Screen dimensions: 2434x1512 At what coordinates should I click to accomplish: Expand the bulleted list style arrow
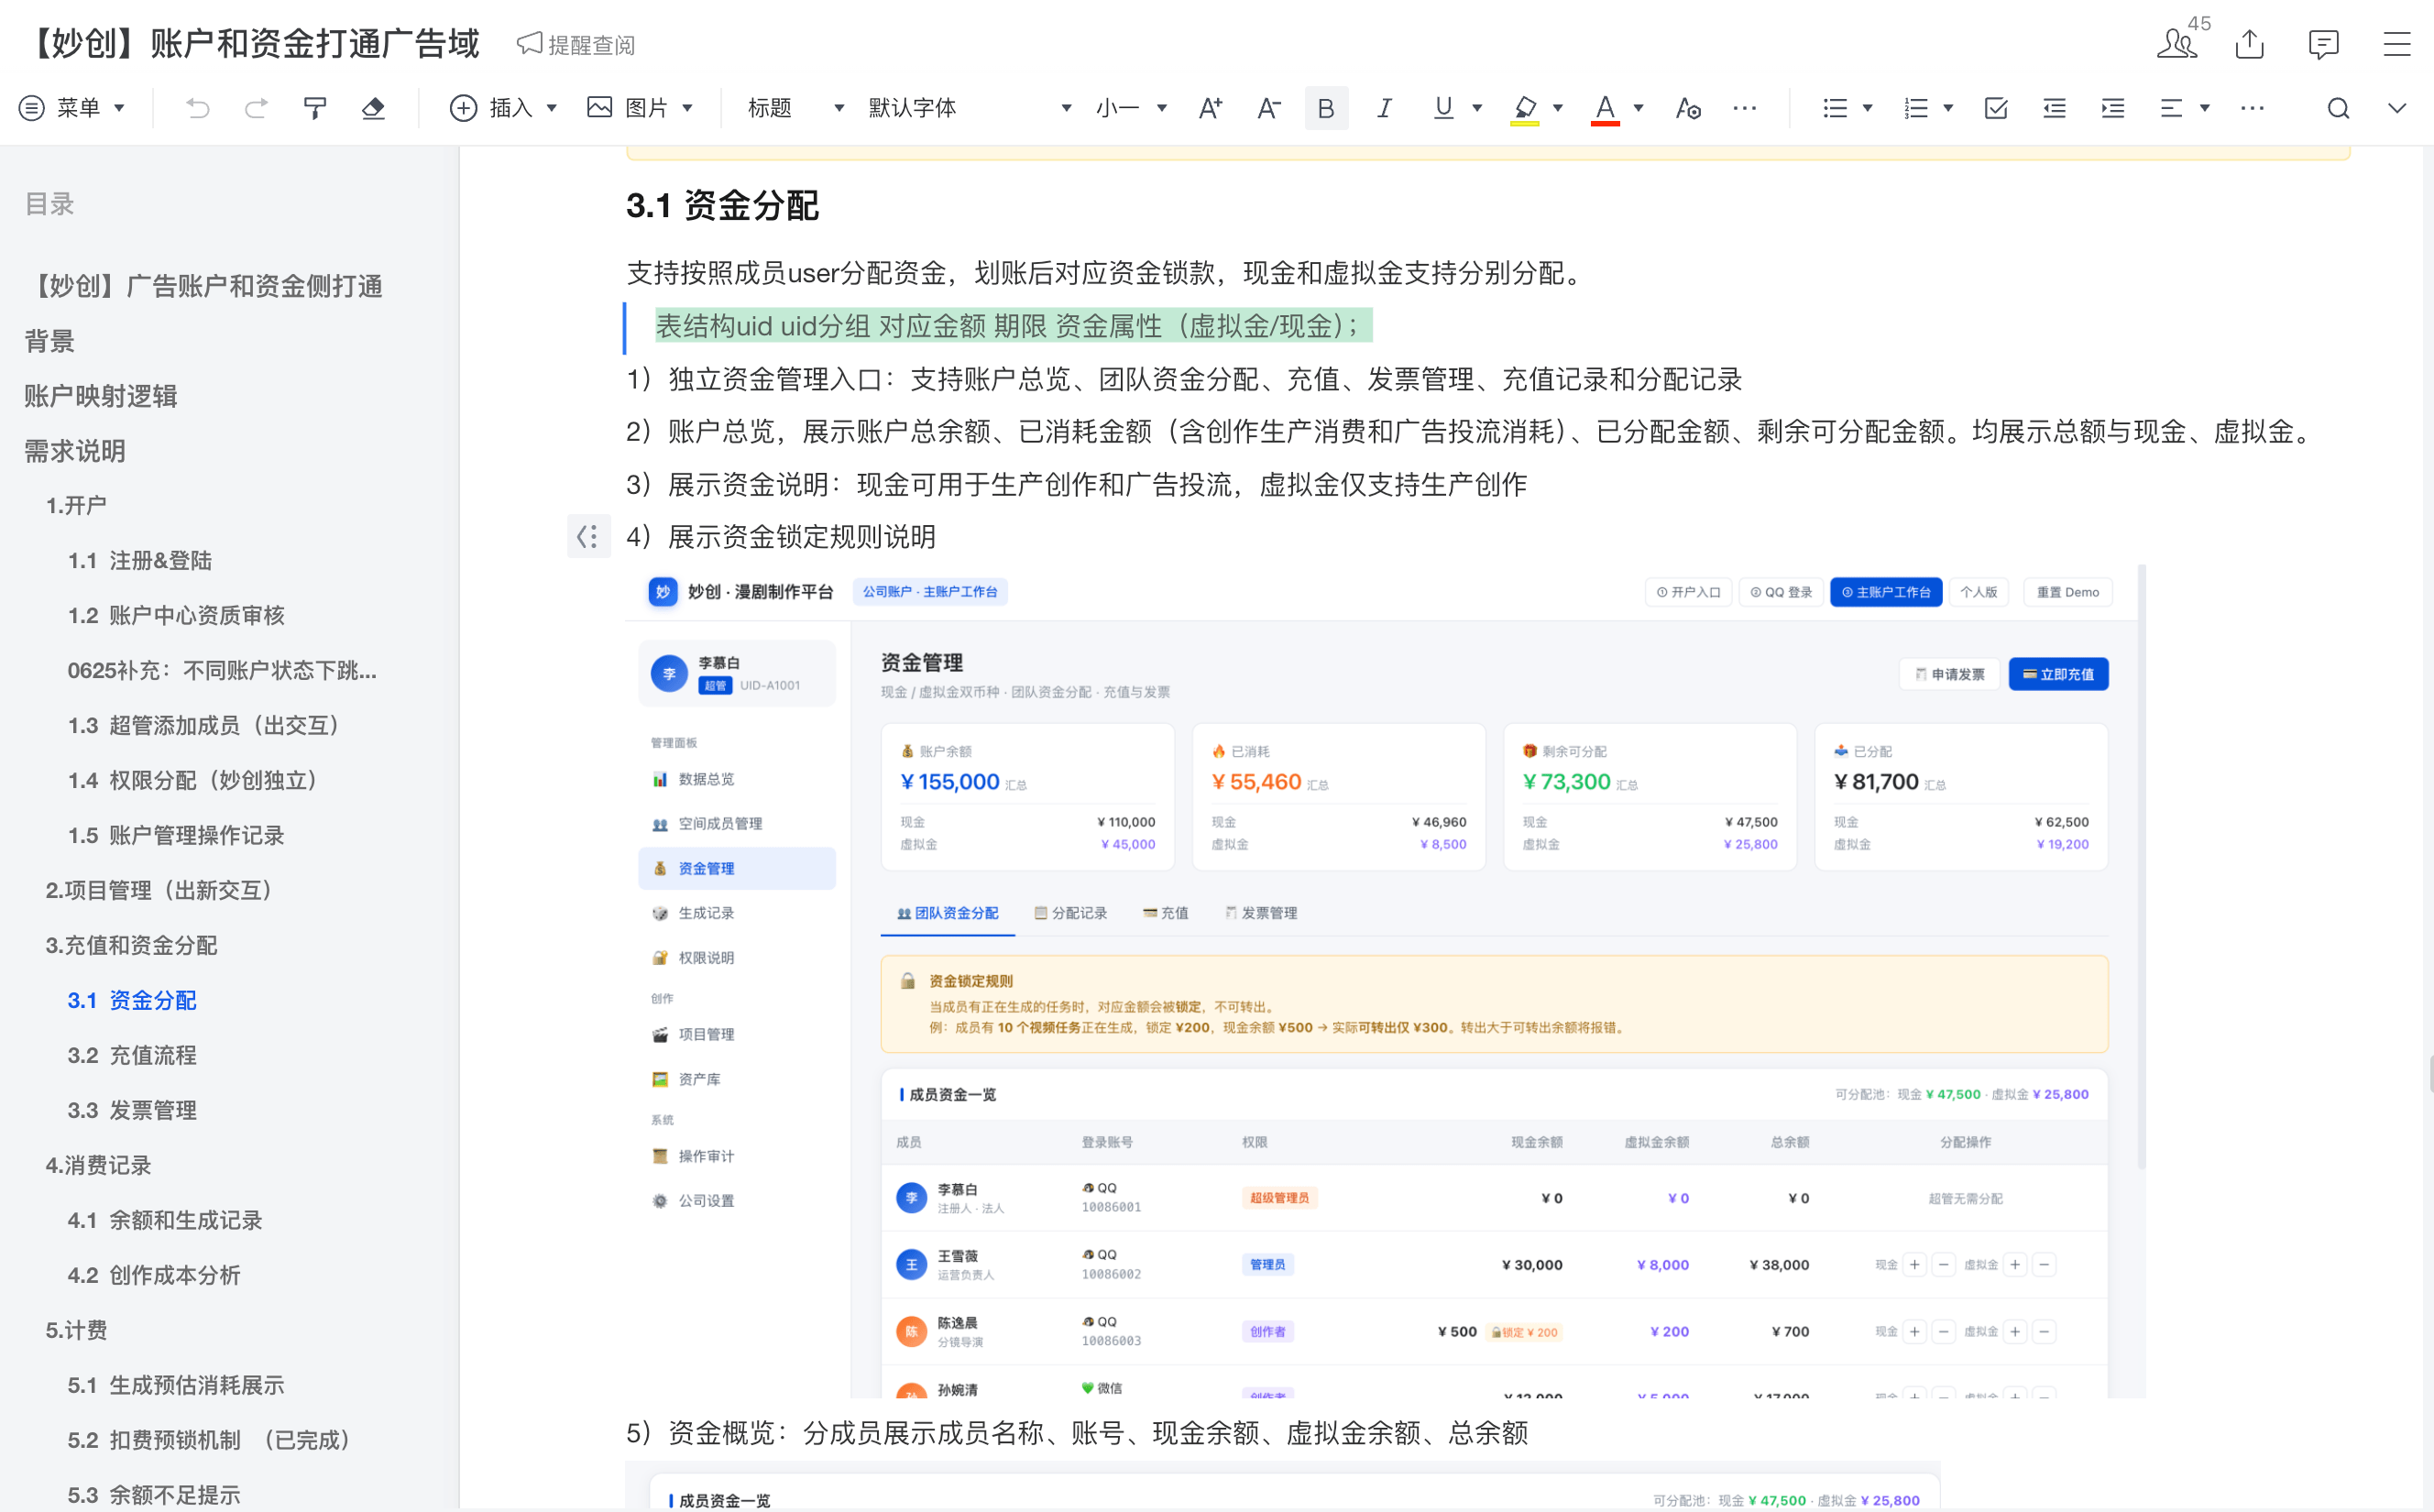[1867, 108]
